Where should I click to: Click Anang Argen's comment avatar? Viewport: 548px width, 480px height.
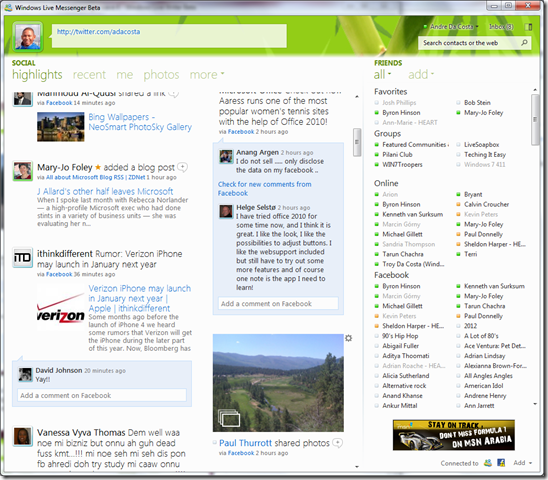(226, 156)
